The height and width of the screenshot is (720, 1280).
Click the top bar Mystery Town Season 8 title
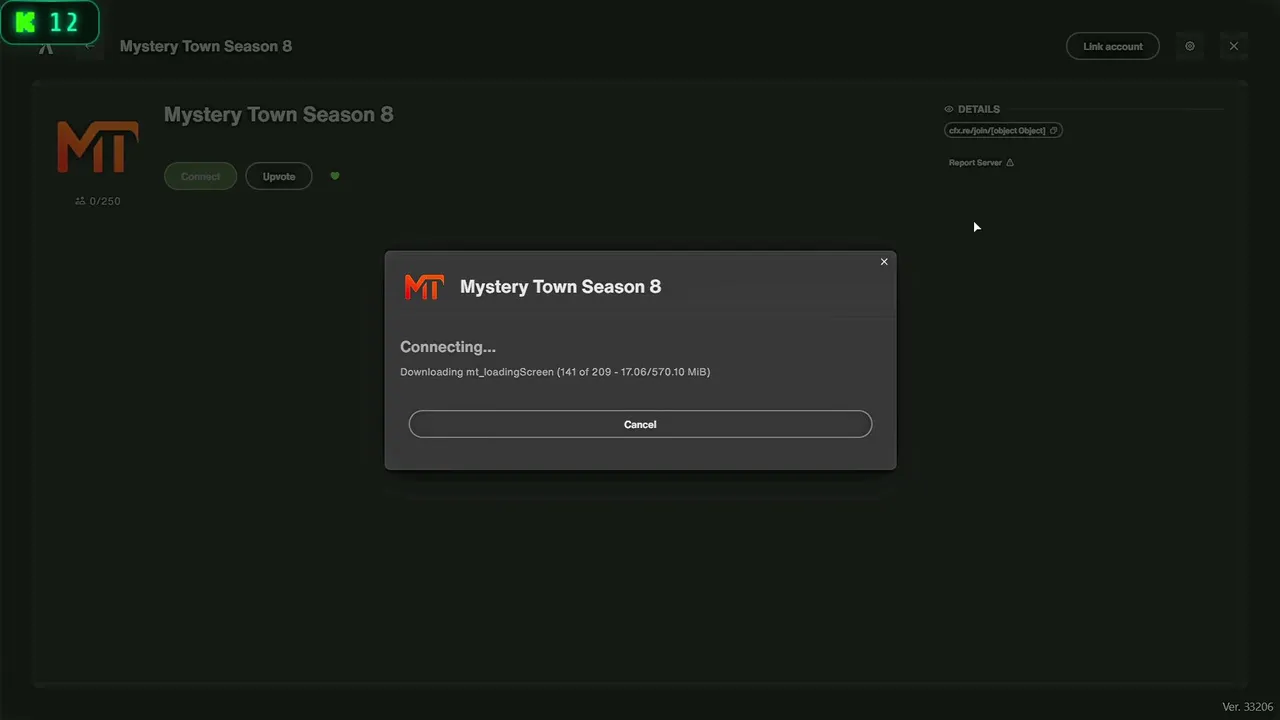pyautogui.click(x=206, y=46)
